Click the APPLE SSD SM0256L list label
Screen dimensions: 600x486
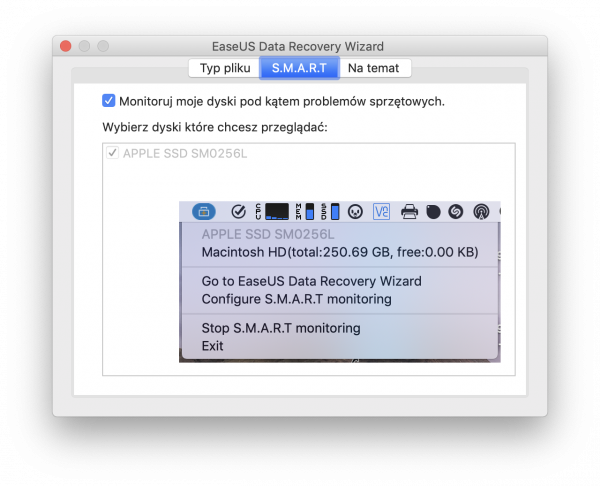[185, 153]
